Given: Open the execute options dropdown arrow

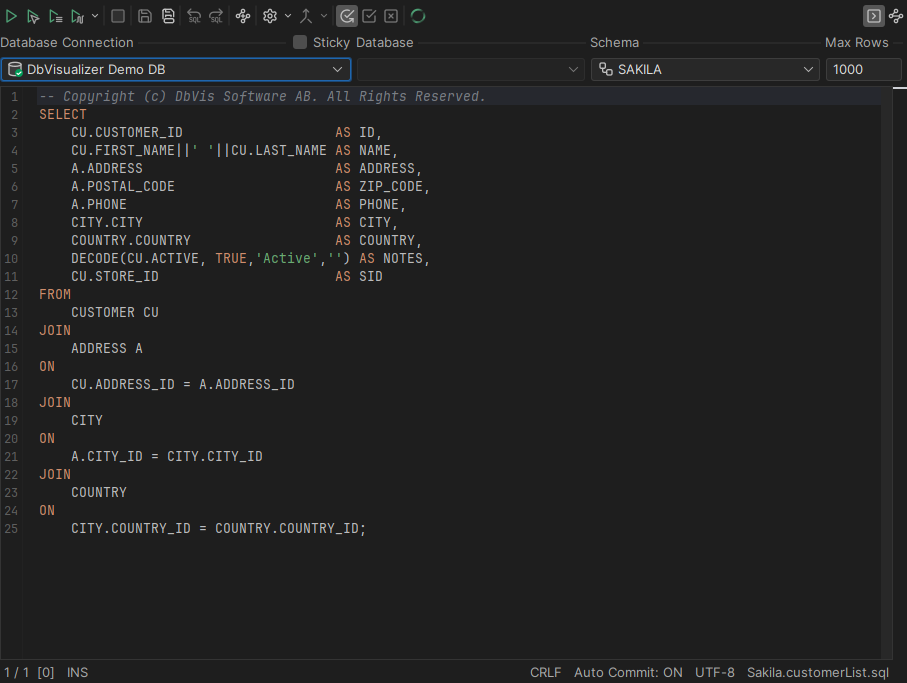Looking at the screenshot, I should [x=95, y=16].
